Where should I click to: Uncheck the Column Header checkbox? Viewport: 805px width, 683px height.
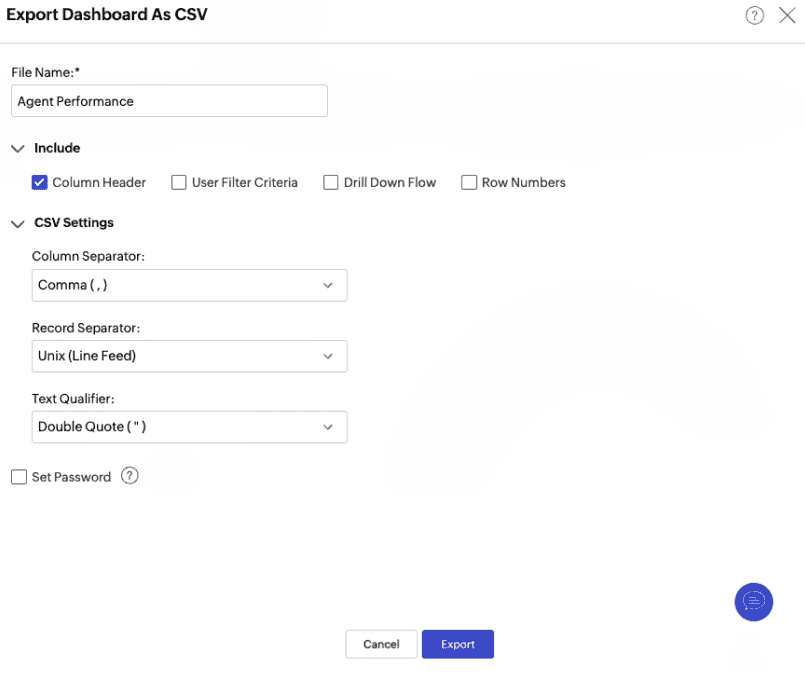(x=40, y=183)
